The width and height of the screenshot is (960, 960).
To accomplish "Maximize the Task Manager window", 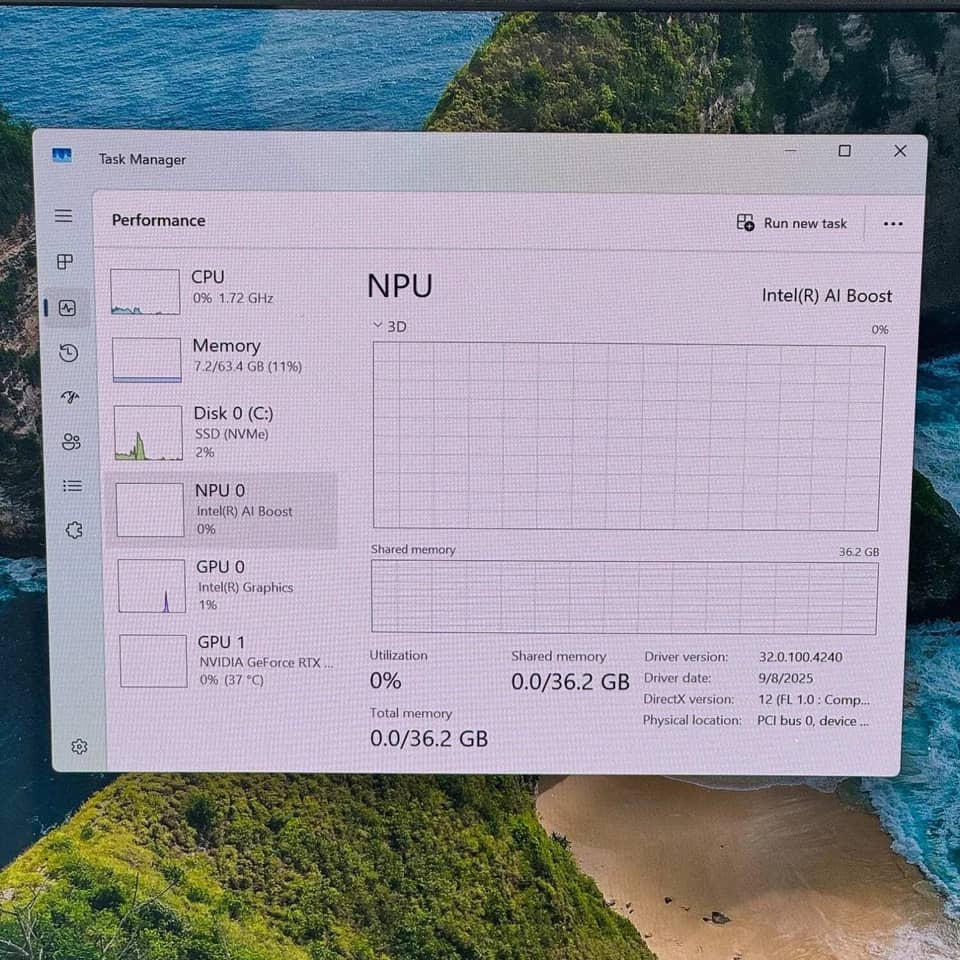I will [x=845, y=151].
